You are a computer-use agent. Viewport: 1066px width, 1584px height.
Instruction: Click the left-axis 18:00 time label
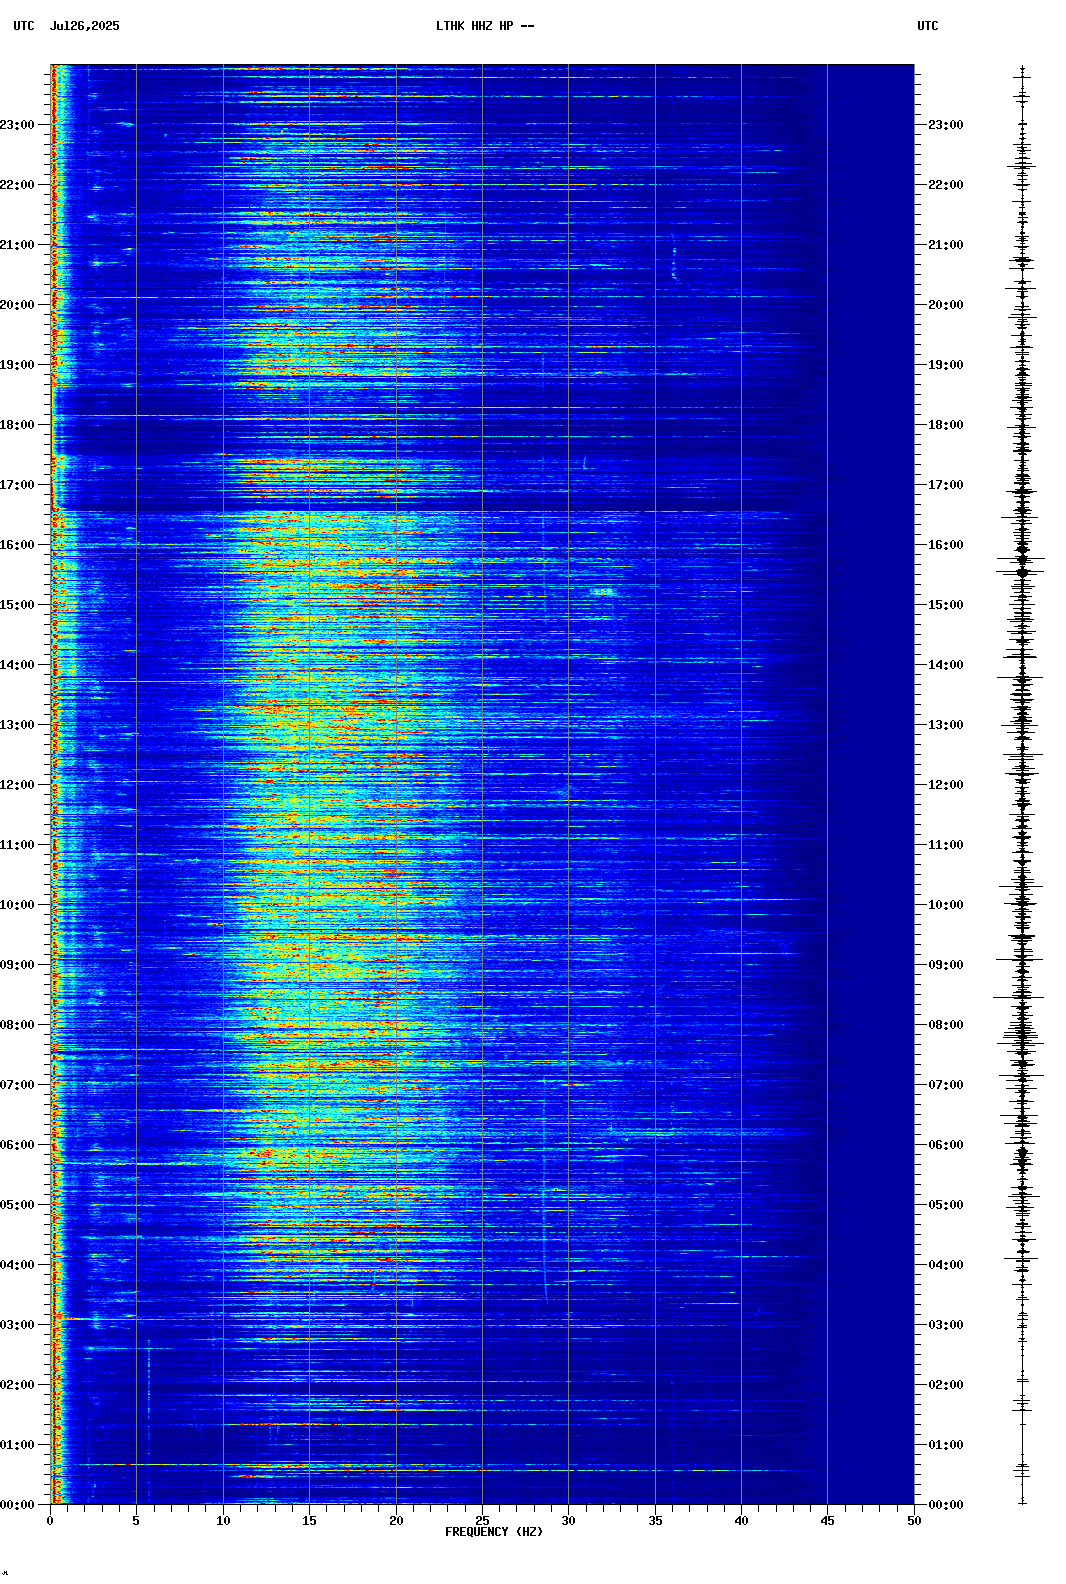17,425
